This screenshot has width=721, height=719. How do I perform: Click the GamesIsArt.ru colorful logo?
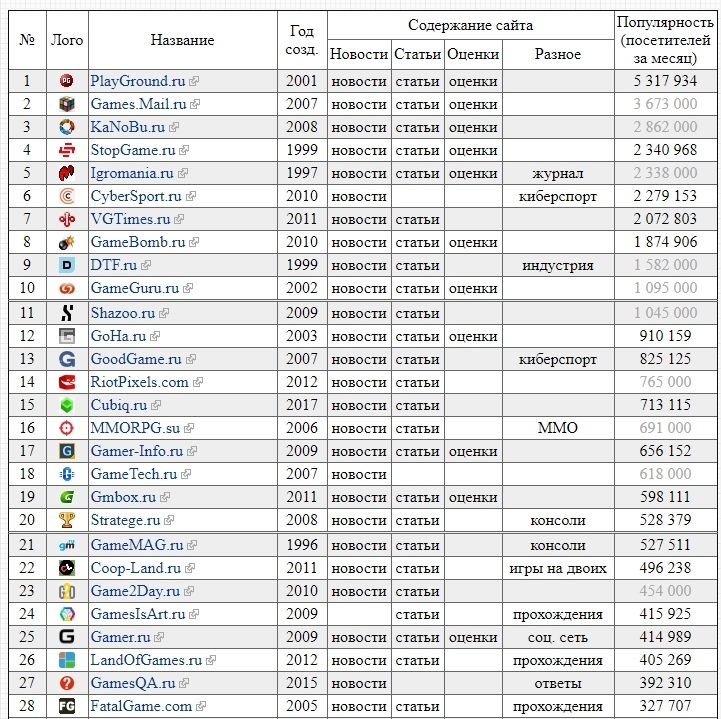[67, 614]
